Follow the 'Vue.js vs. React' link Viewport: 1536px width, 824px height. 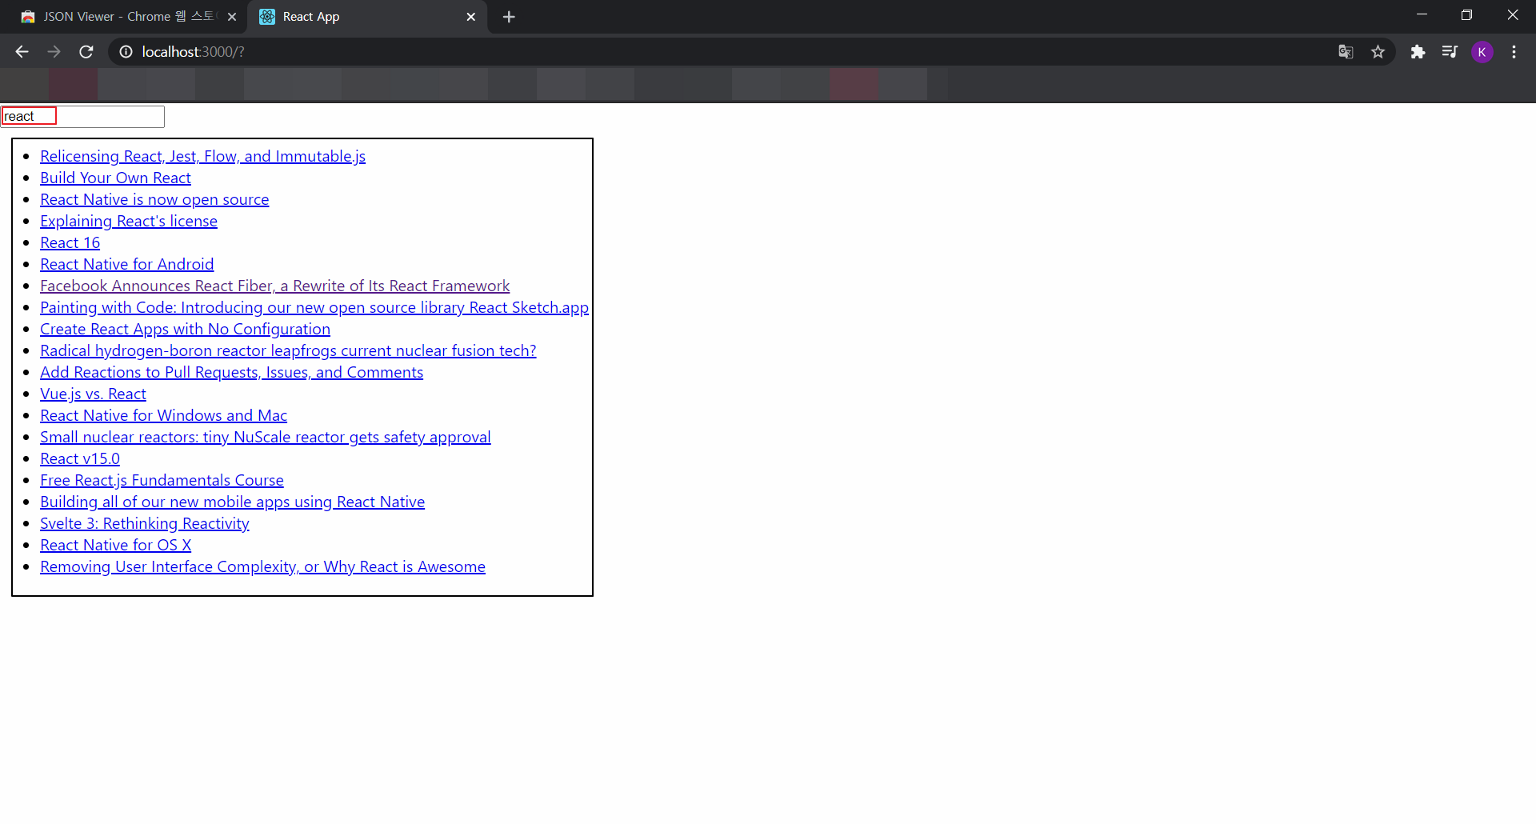click(x=93, y=394)
